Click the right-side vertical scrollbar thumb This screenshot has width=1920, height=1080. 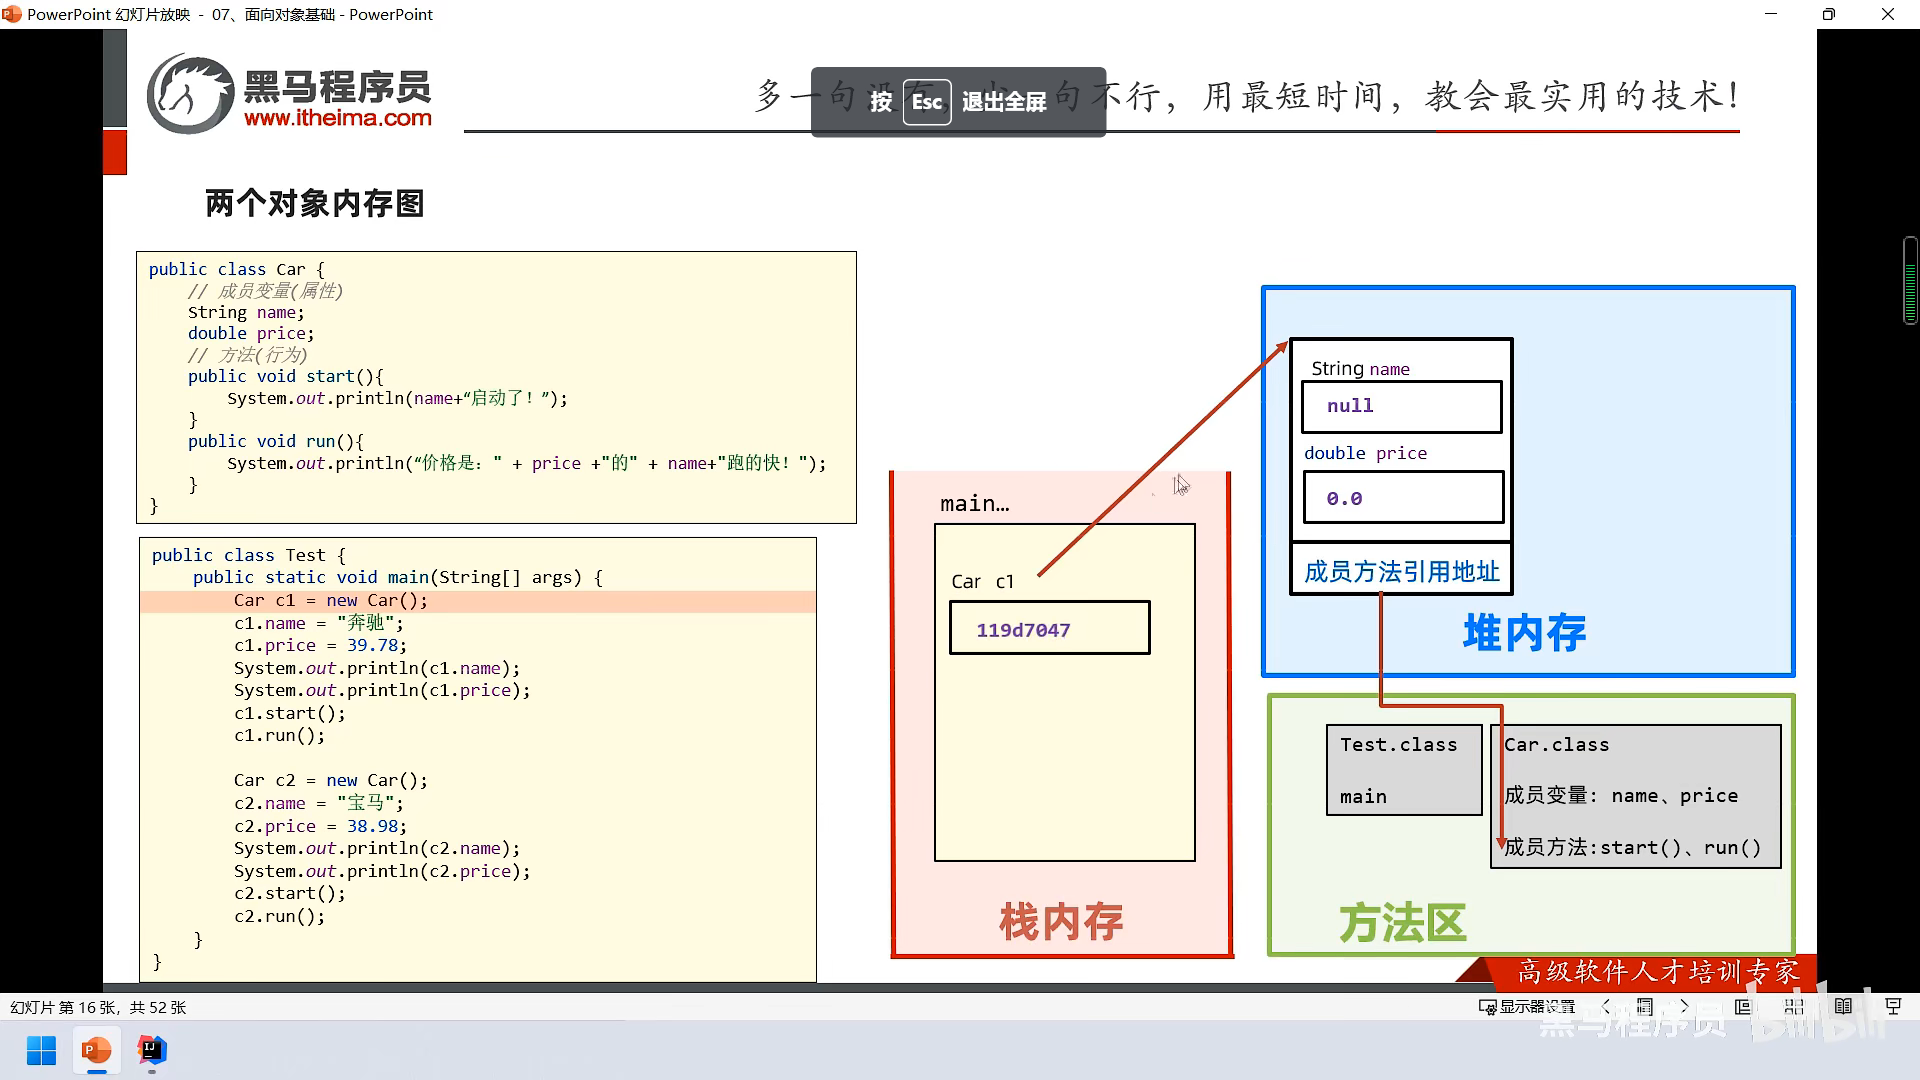1909,281
